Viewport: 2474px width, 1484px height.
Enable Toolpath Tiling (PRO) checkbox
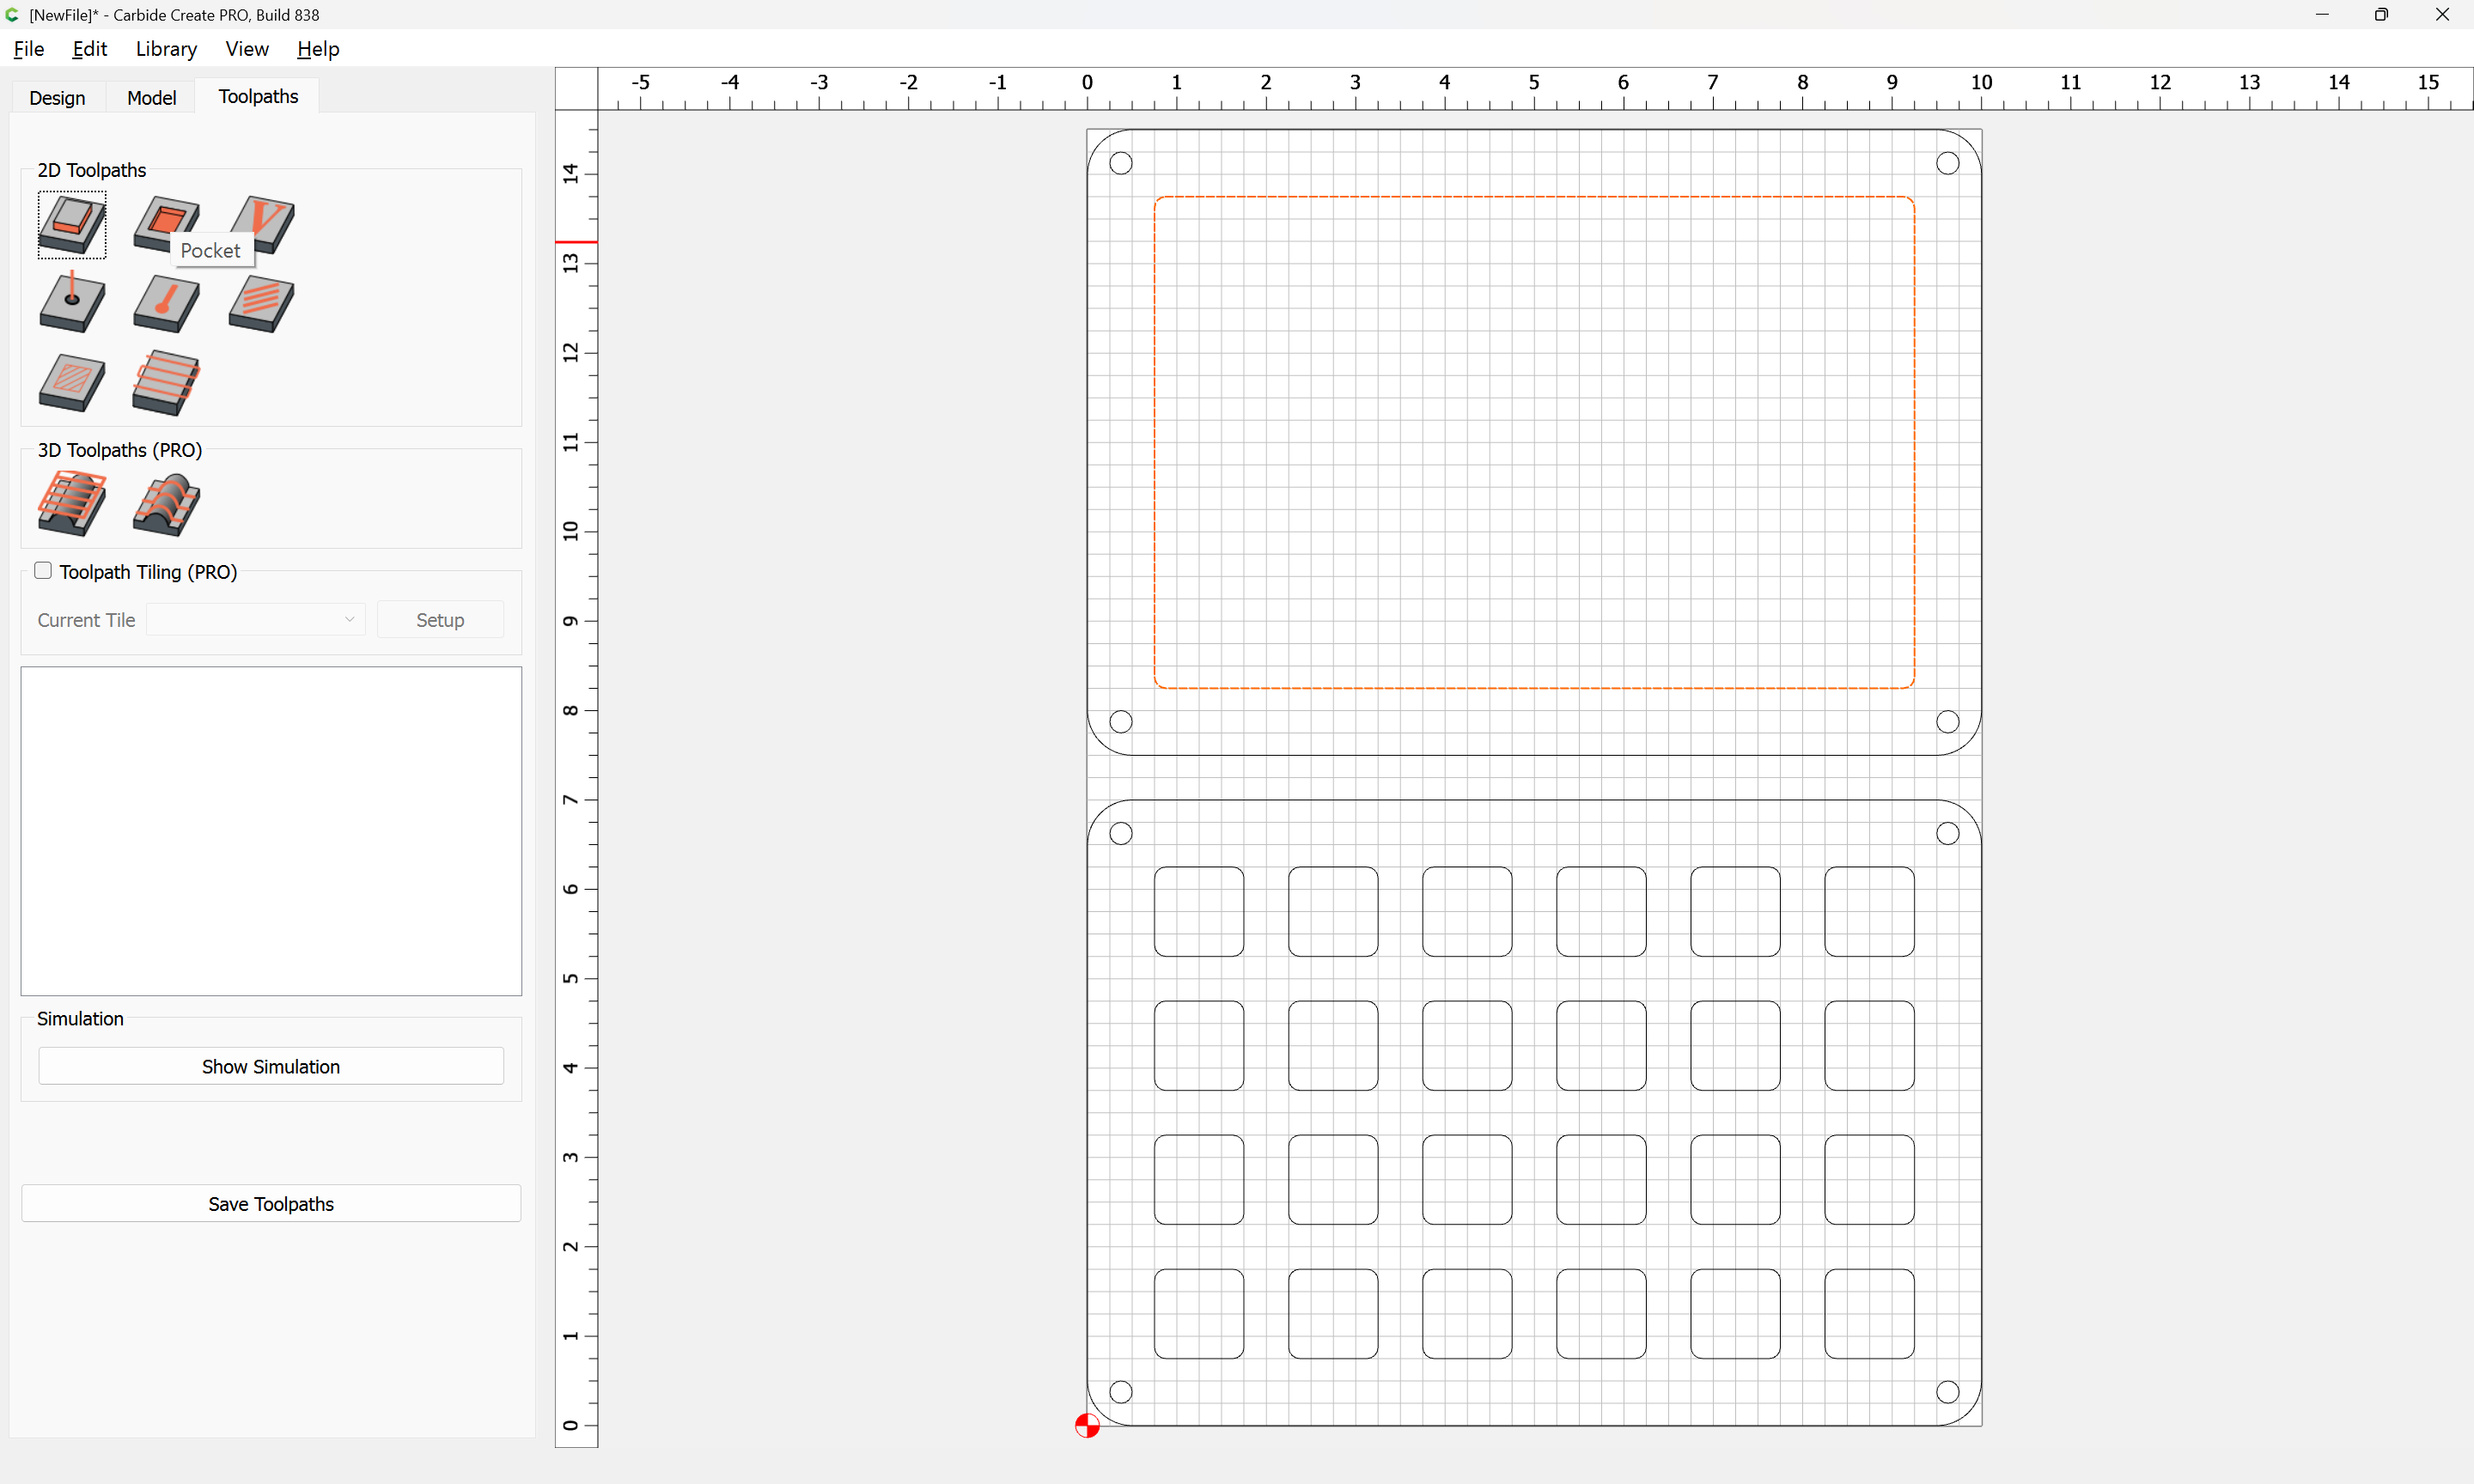click(43, 571)
